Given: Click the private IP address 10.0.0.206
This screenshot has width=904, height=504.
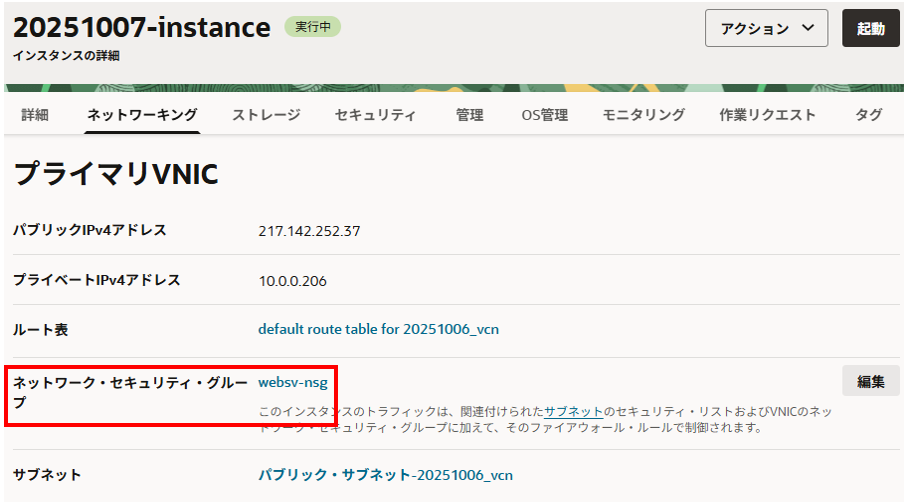Looking at the screenshot, I should pos(292,281).
